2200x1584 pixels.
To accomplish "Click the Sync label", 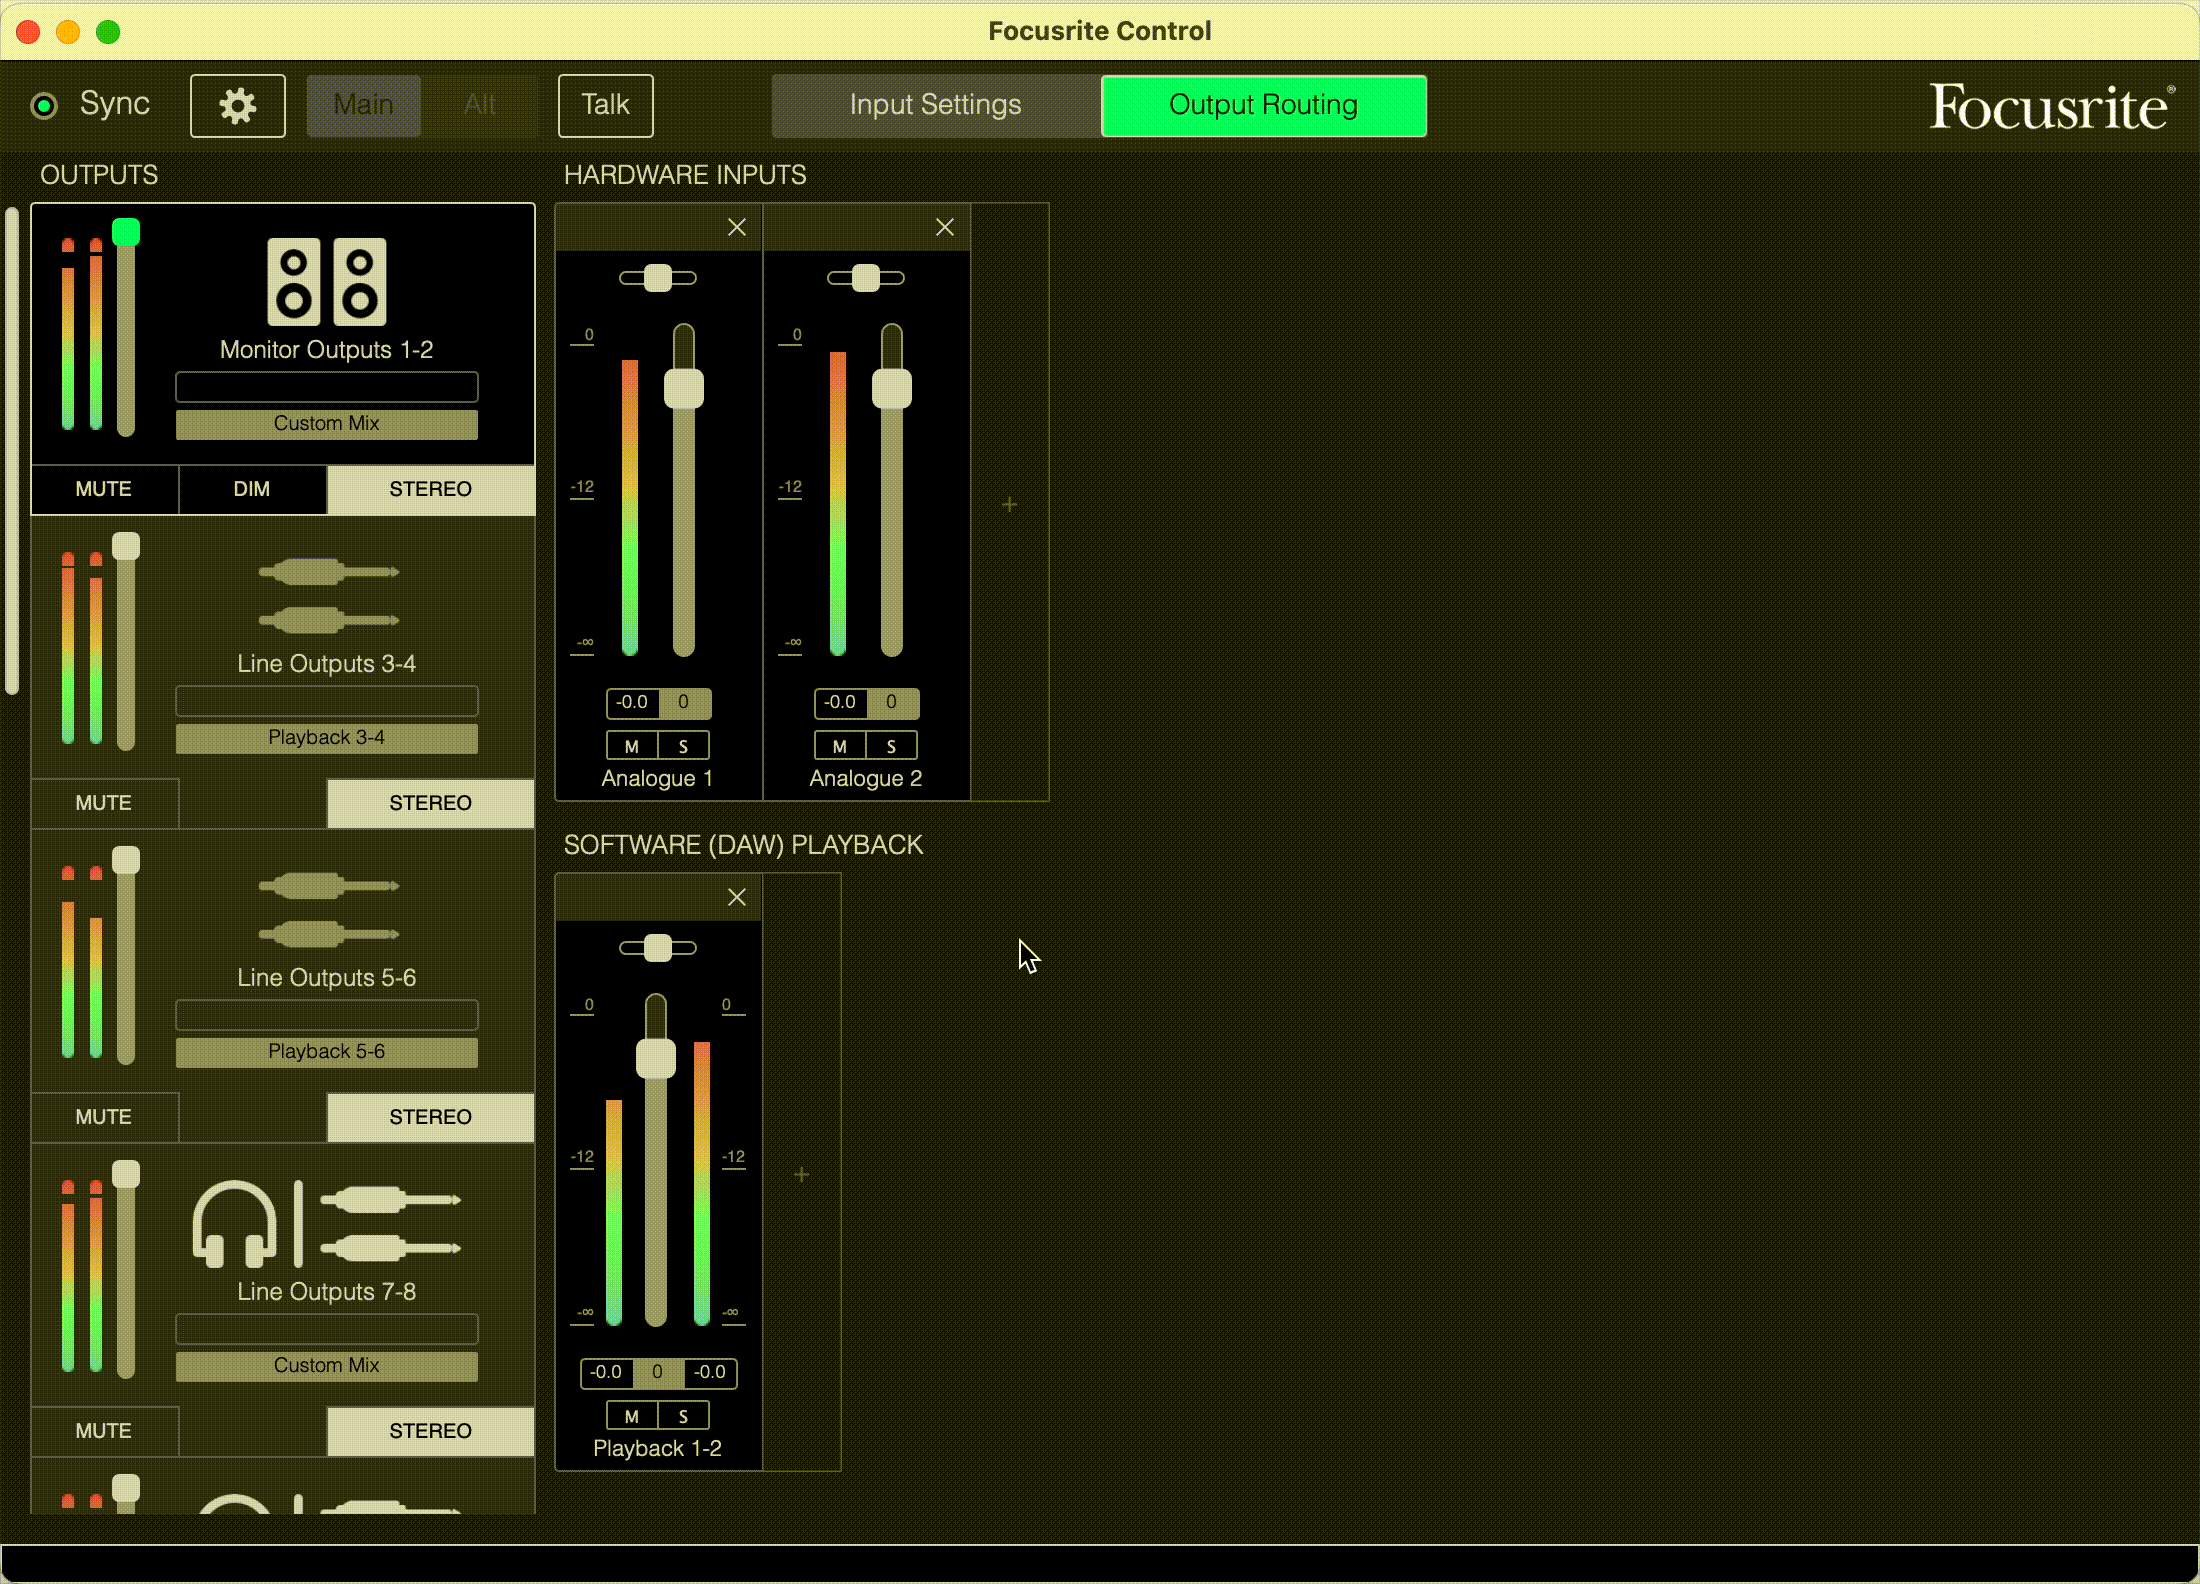I will tap(115, 104).
